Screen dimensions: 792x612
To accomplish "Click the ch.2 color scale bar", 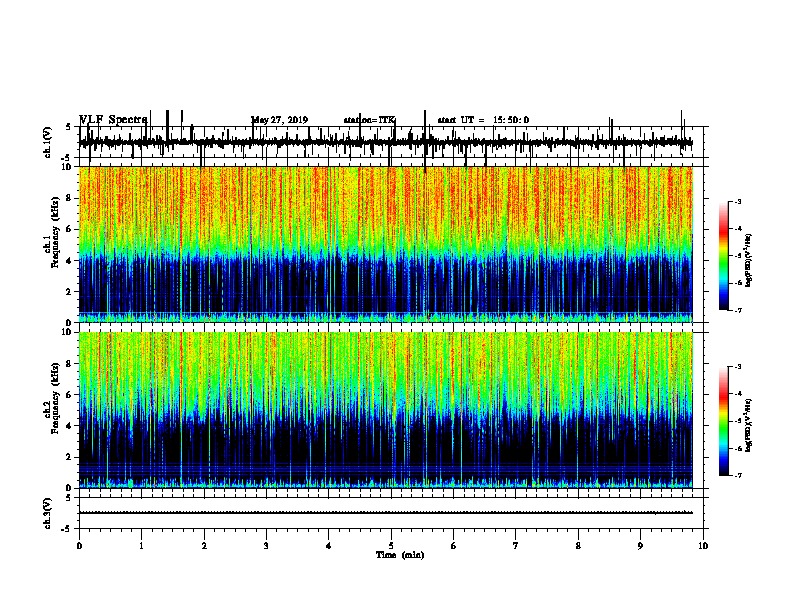I will pyautogui.click(x=724, y=421).
